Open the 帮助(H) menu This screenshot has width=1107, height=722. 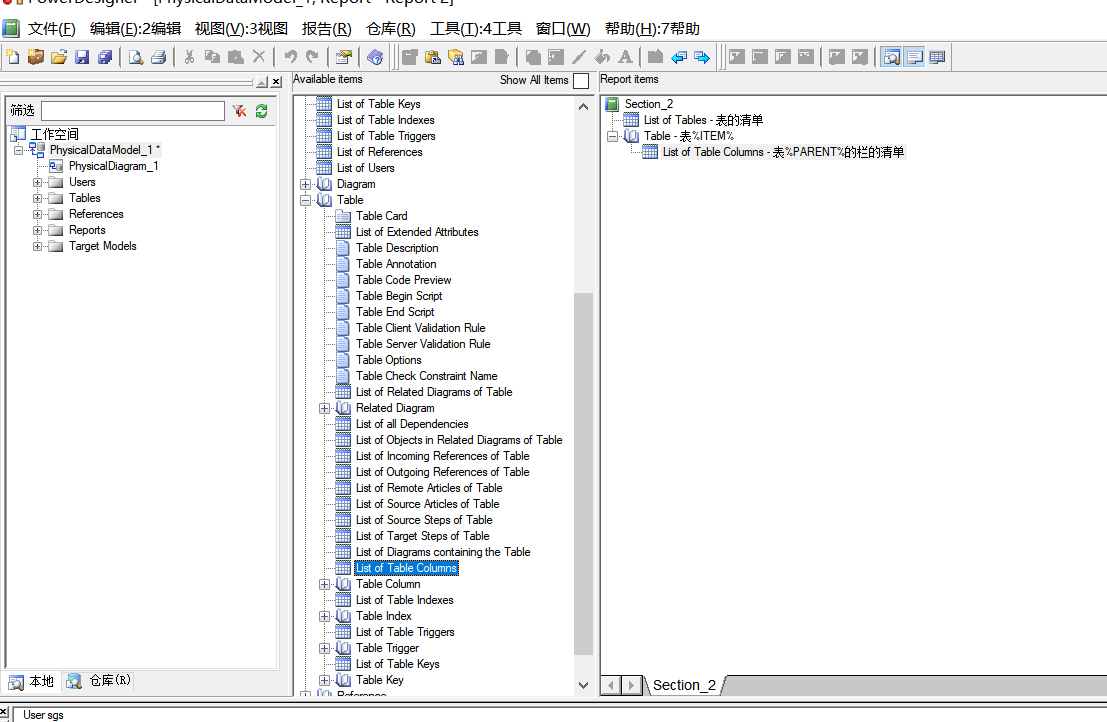pos(652,29)
